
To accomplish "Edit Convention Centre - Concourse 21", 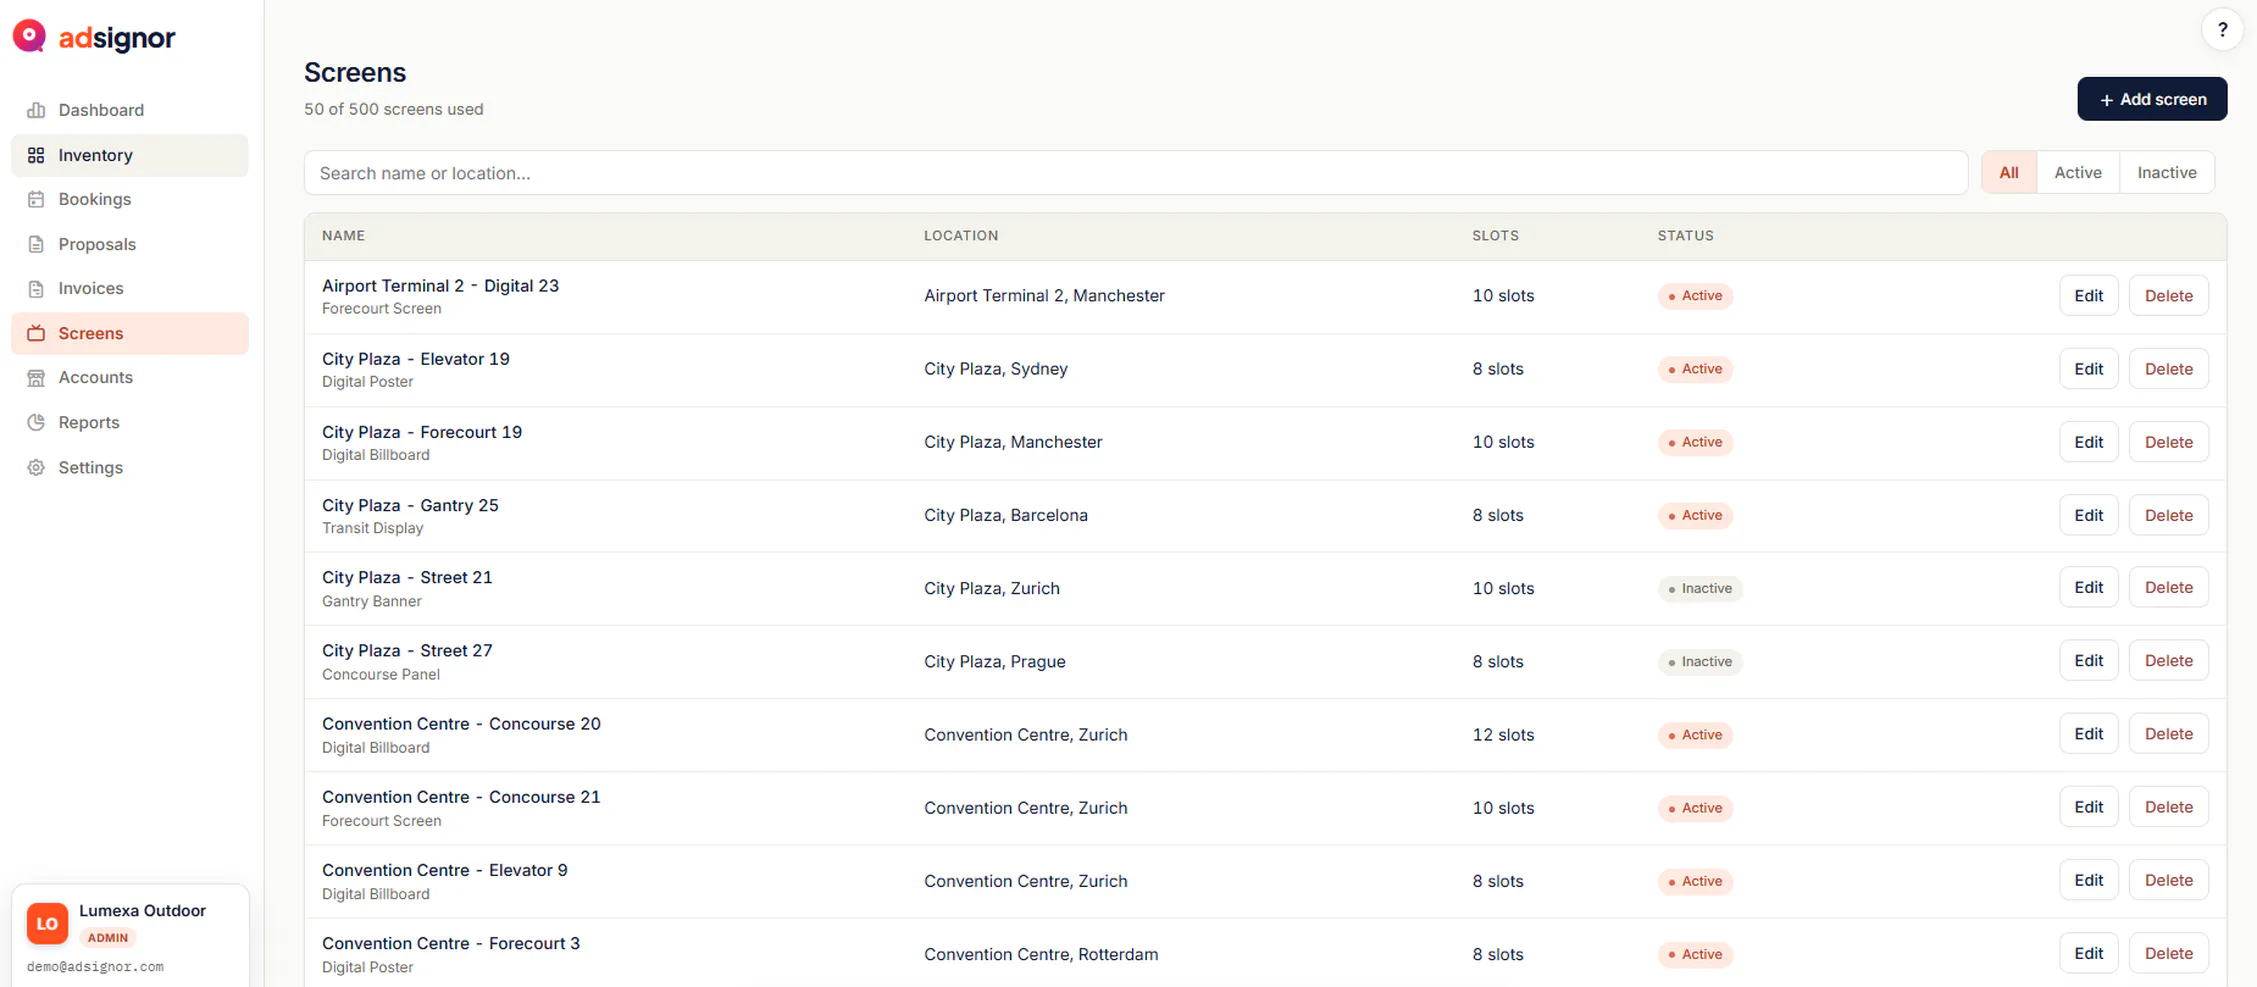I will point(2088,807).
